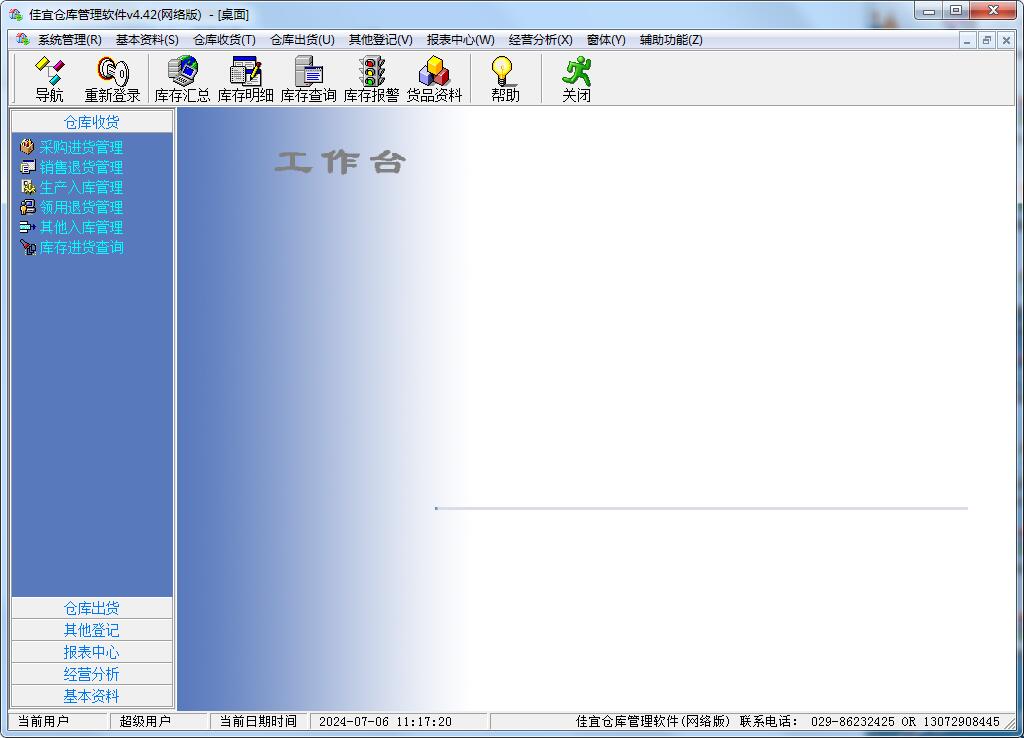The height and width of the screenshot is (738, 1024).
Task: Open the 其他登记(V) menu
Action: tap(380, 40)
